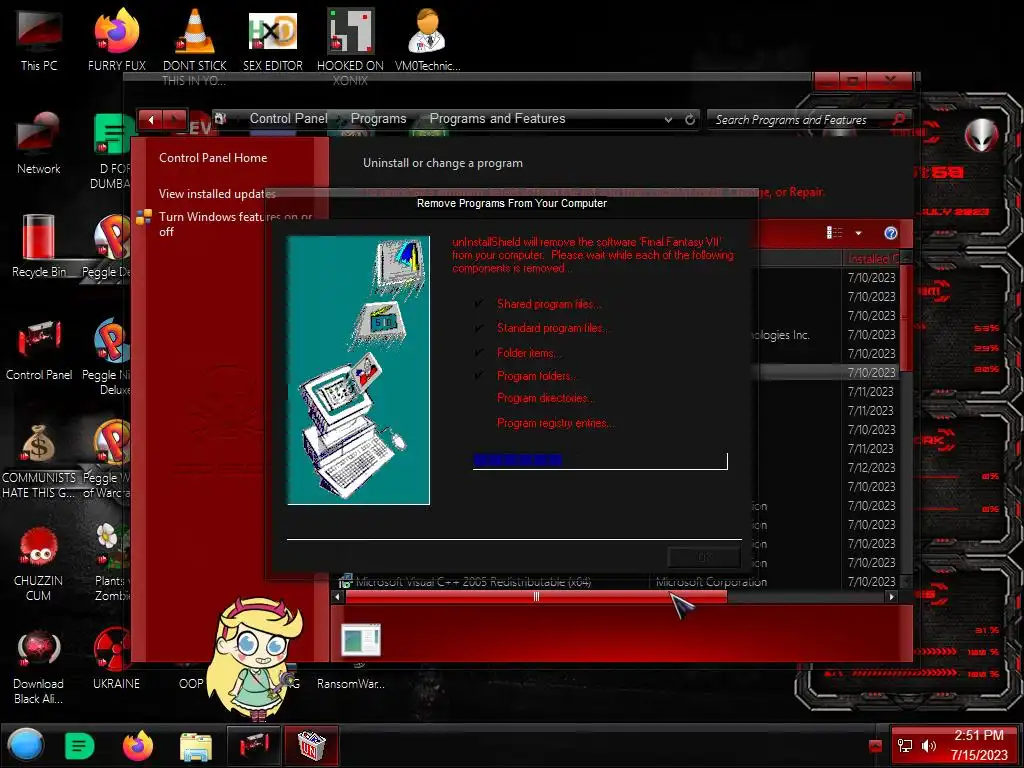The height and width of the screenshot is (768, 1024).
Task: Click the 'Uninstall or change a program' heading
Action: pyautogui.click(x=443, y=163)
